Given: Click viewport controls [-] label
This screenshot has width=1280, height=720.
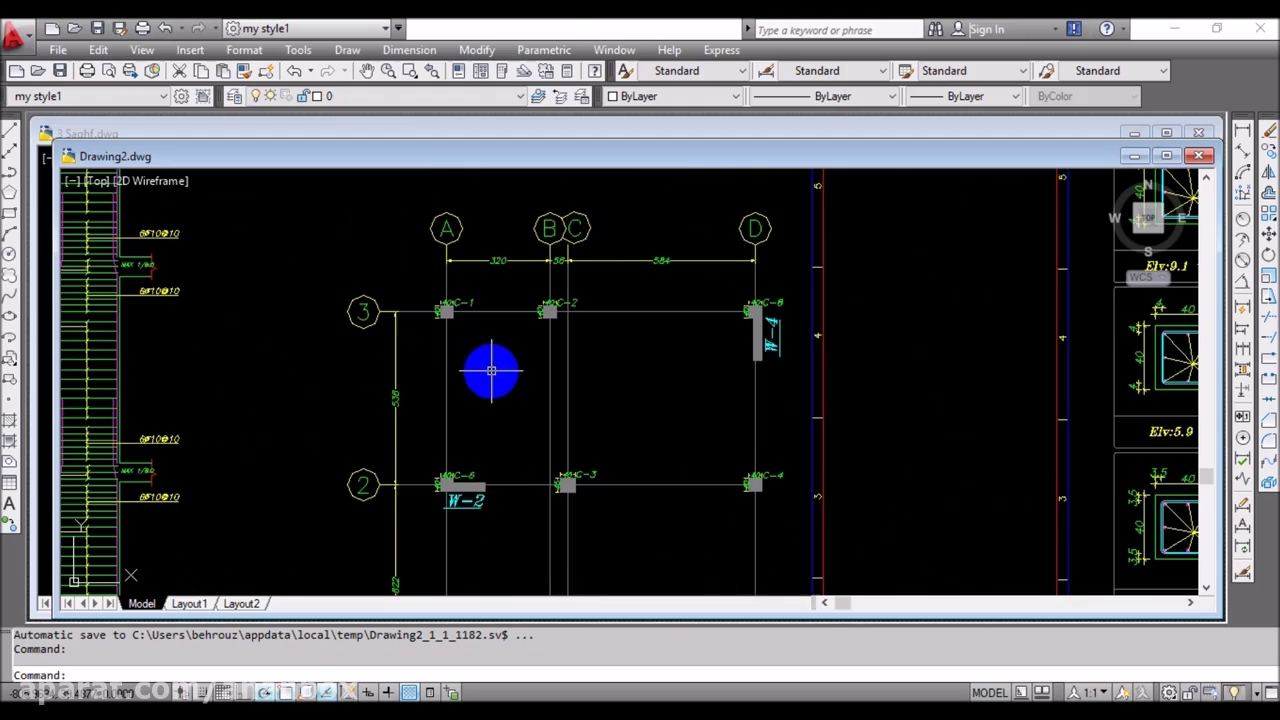Looking at the screenshot, I should click(71, 181).
